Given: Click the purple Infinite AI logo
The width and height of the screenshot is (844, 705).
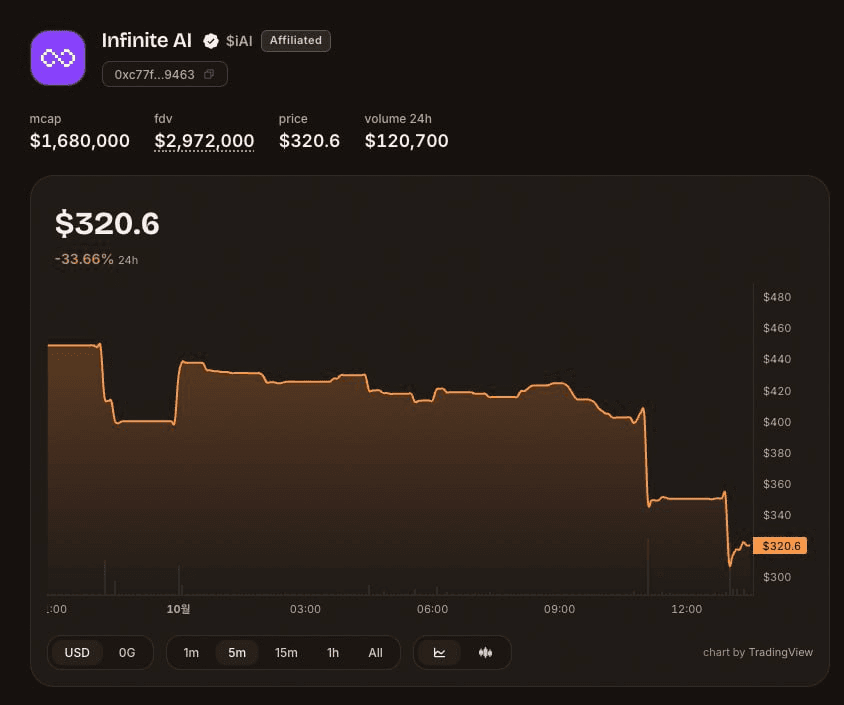Looking at the screenshot, I should (58, 58).
